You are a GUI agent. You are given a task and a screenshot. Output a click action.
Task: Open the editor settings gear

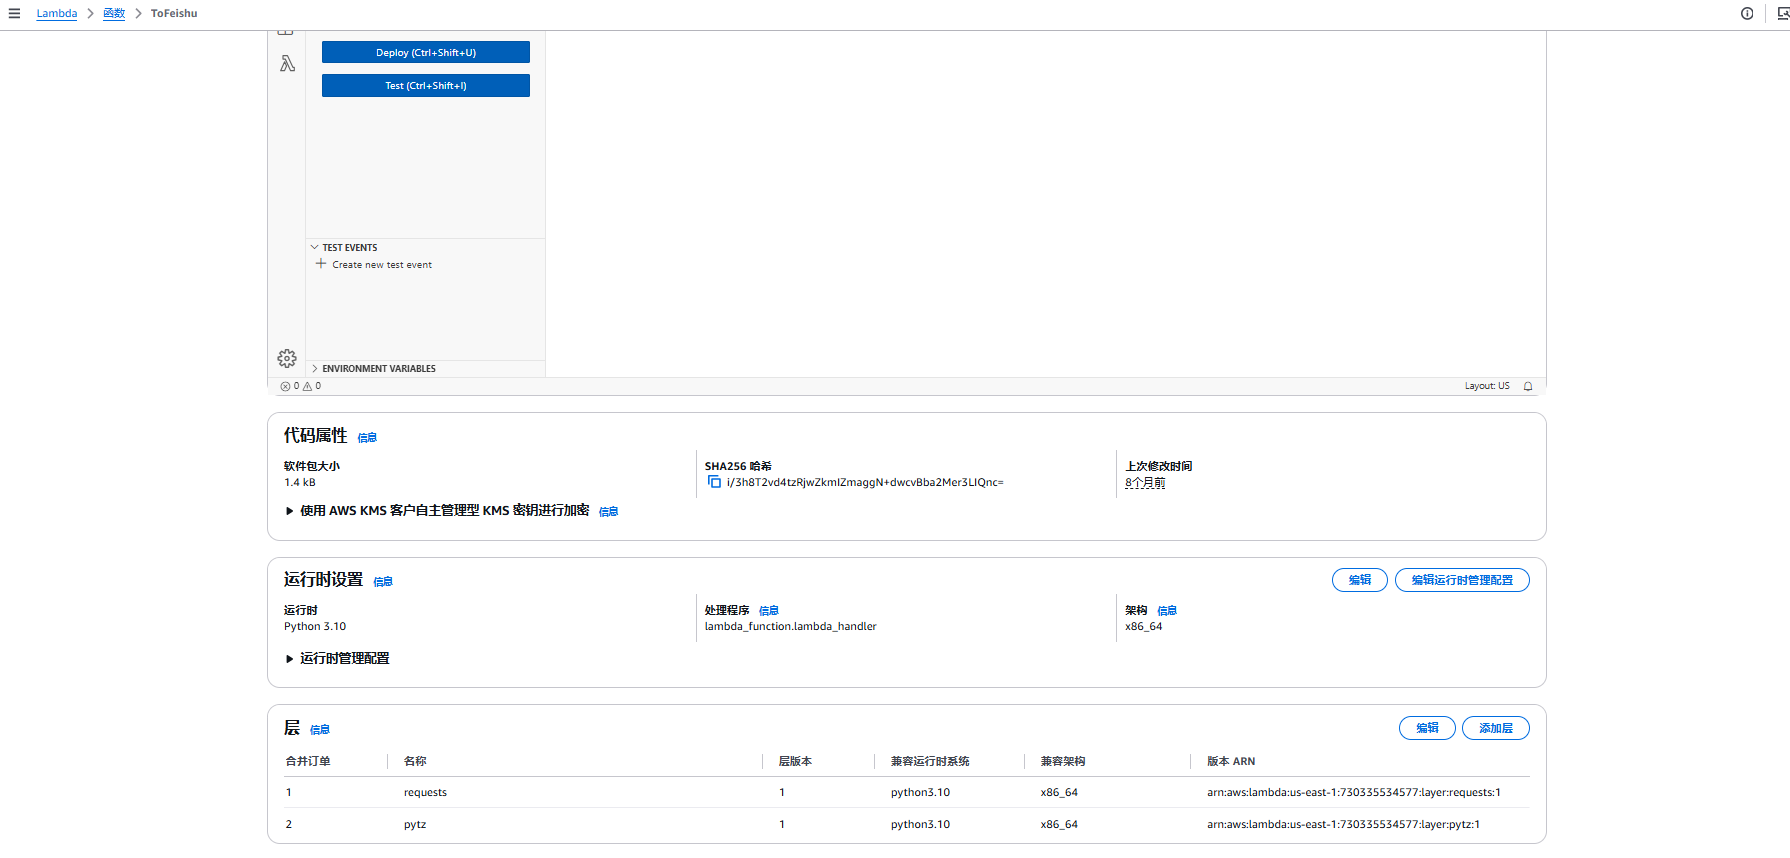(287, 358)
